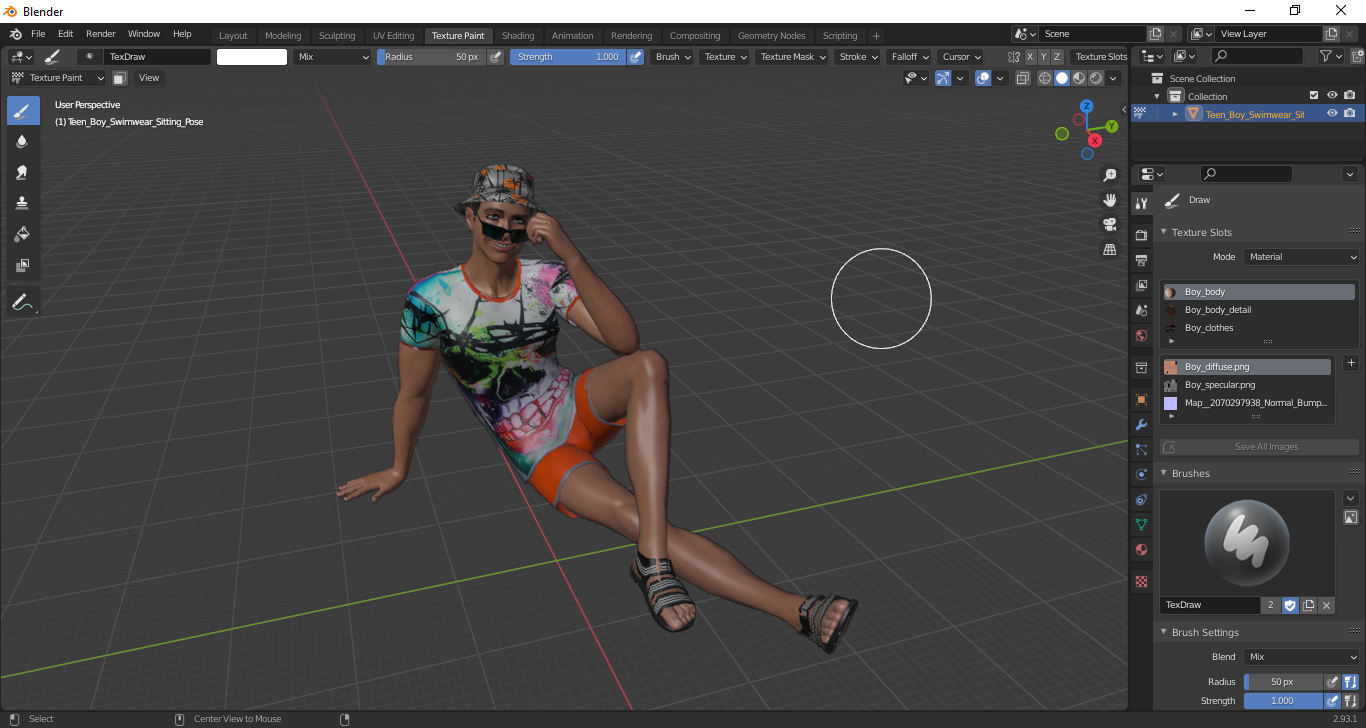Click the white brush color swatch
Screen dimensions: 1366x728
point(252,57)
